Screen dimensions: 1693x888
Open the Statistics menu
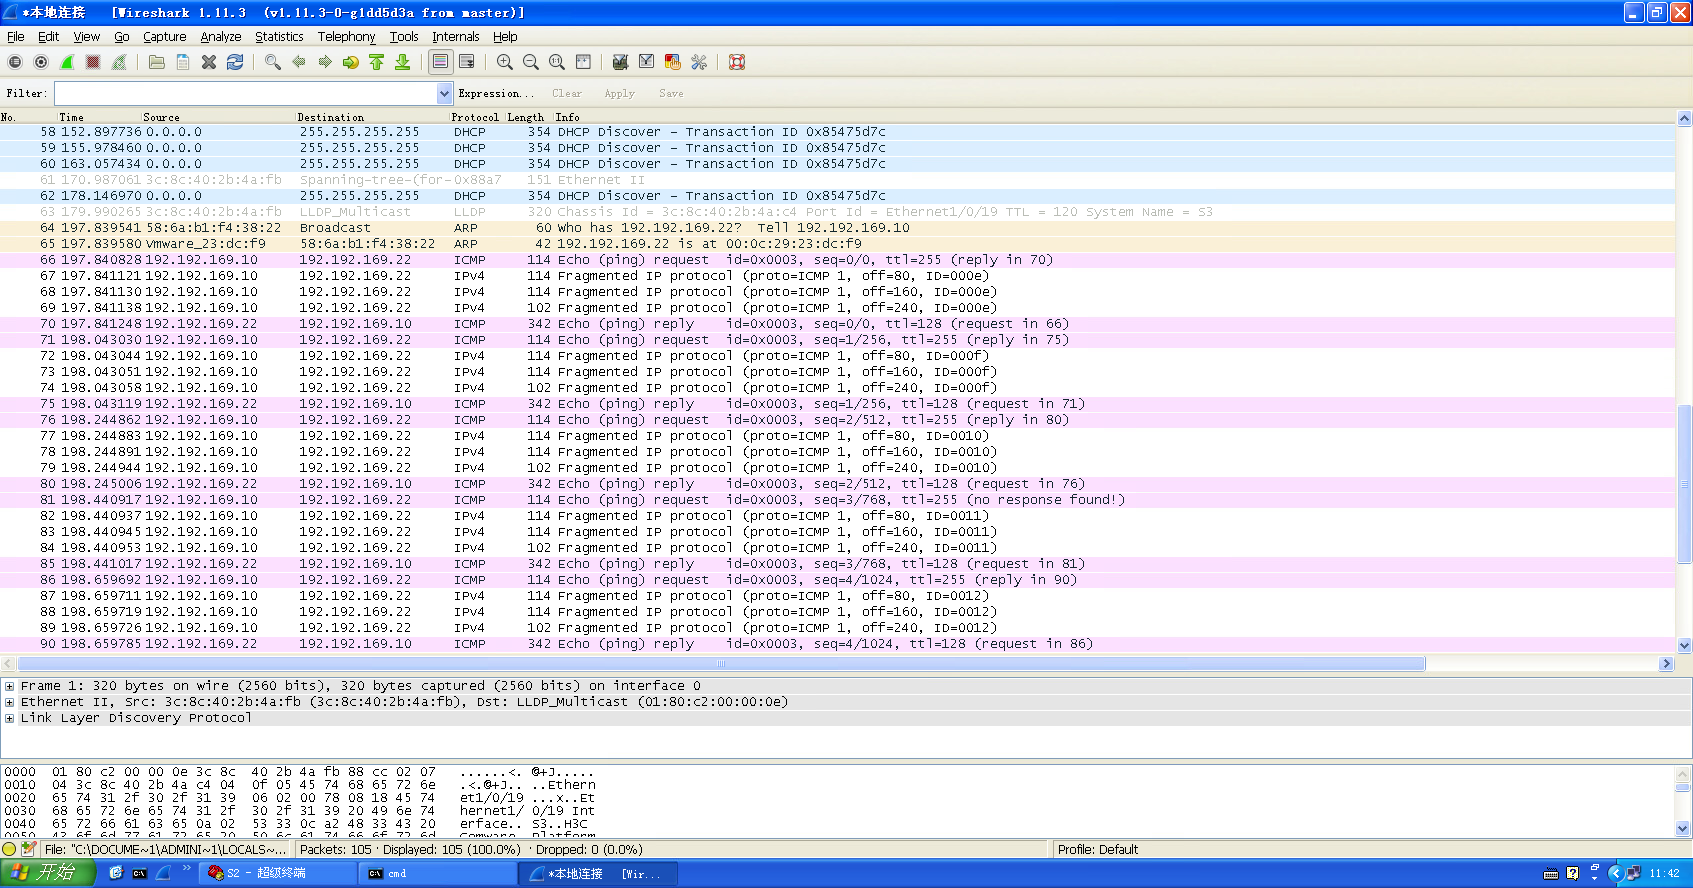279,36
